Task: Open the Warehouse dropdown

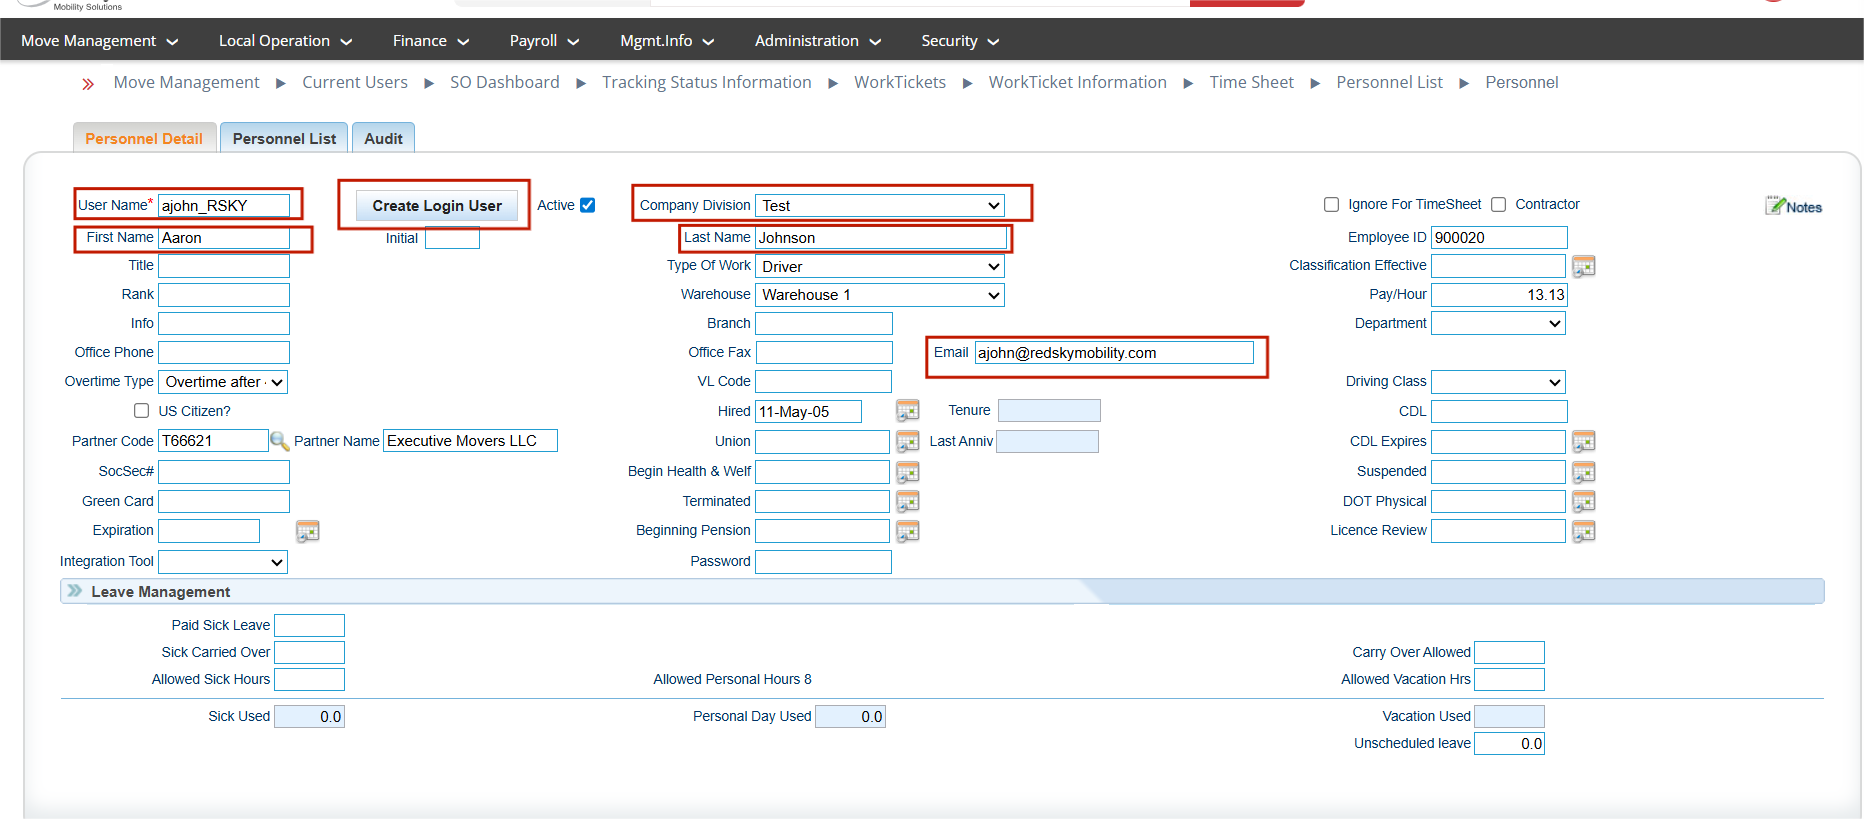Action: [879, 294]
